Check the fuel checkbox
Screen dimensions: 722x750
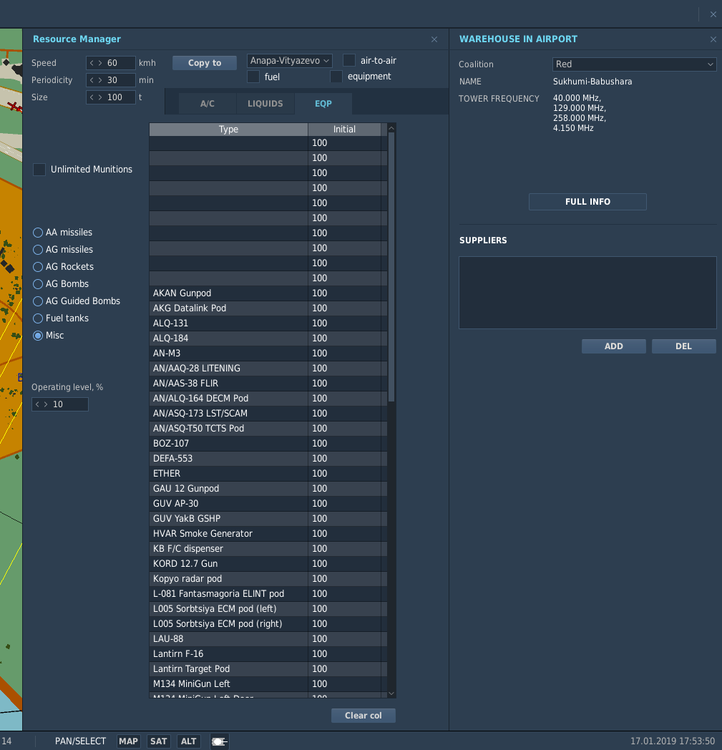click(x=254, y=77)
